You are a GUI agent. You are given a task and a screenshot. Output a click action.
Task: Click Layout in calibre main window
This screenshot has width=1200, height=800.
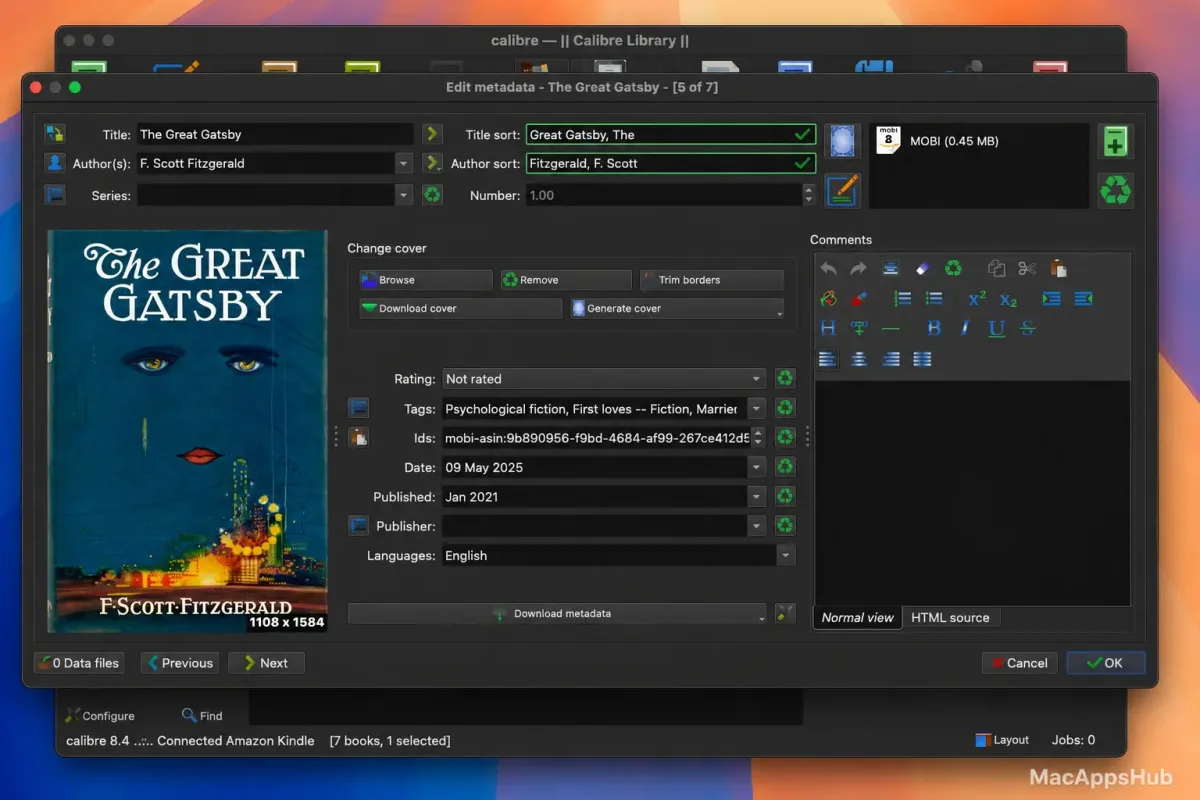click(x=1002, y=740)
